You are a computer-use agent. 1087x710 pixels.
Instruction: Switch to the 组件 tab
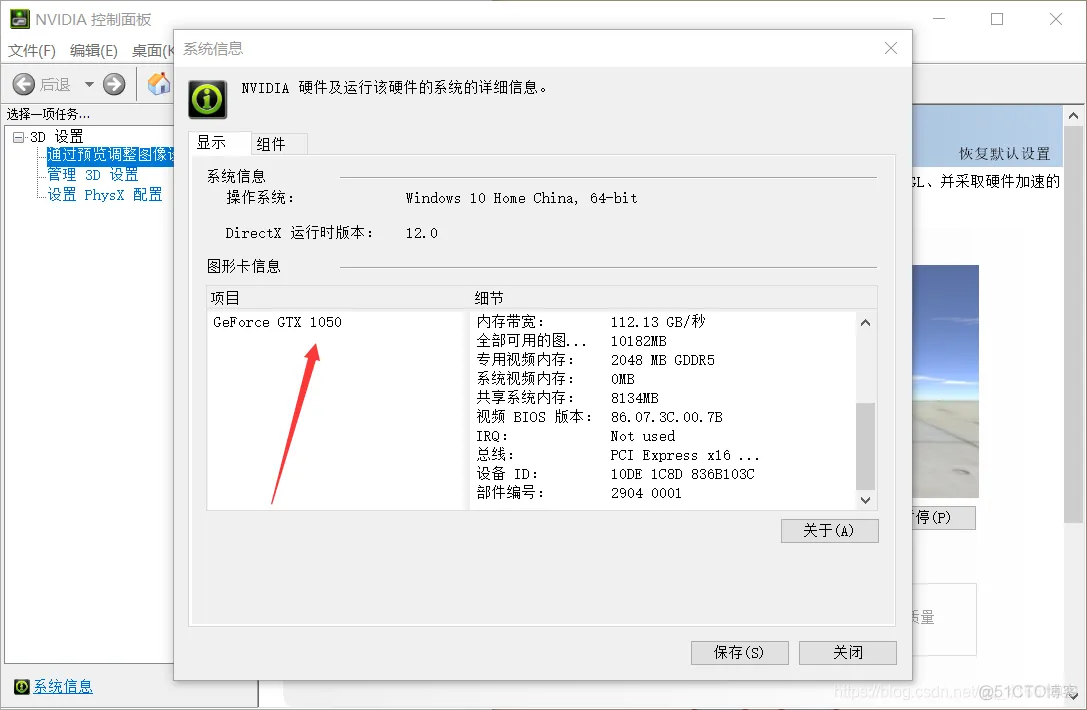(279, 144)
